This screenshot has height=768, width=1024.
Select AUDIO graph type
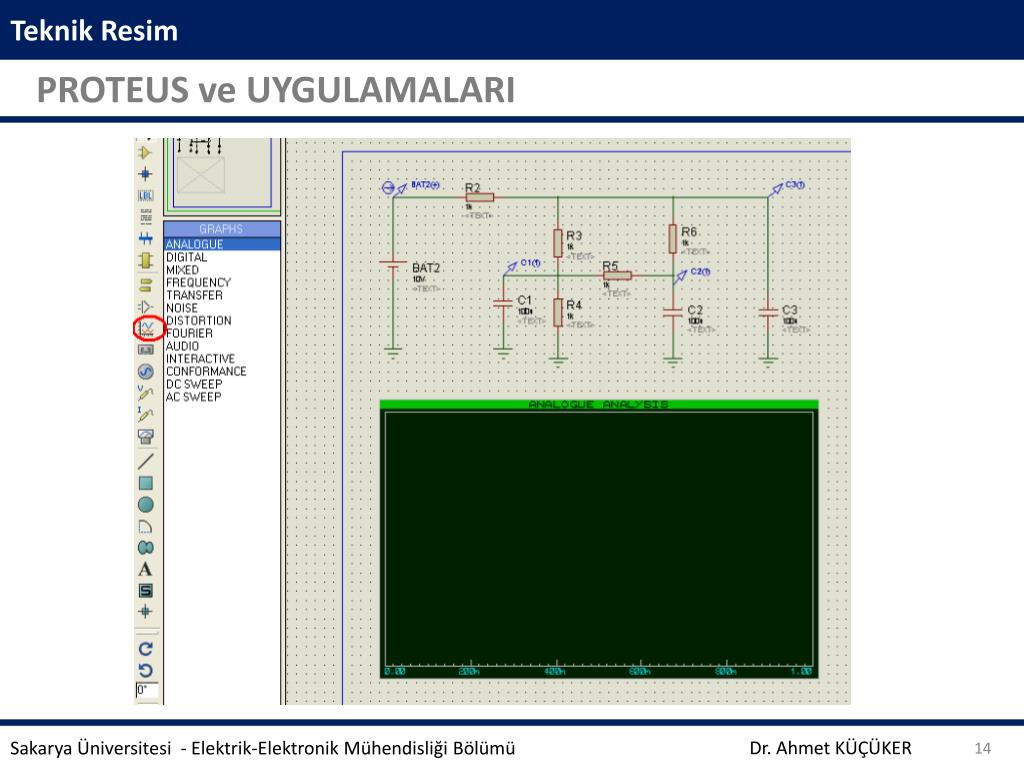pos(182,346)
